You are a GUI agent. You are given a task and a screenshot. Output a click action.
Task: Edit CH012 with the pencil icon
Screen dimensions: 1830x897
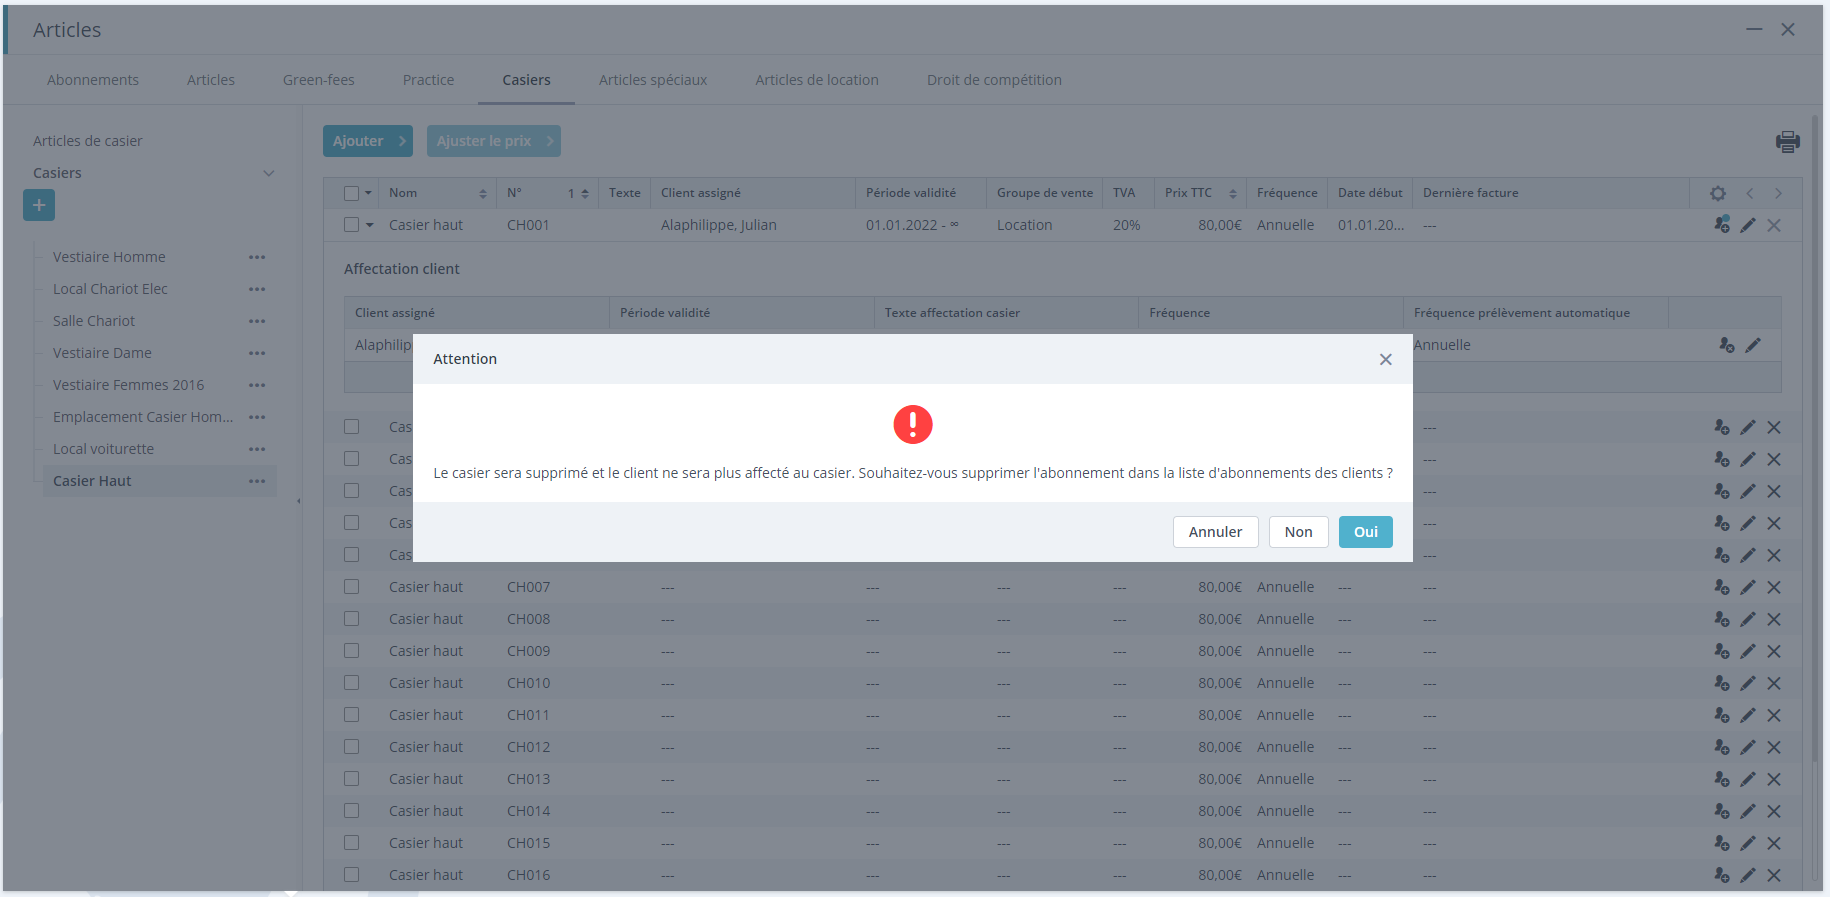[x=1748, y=747]
